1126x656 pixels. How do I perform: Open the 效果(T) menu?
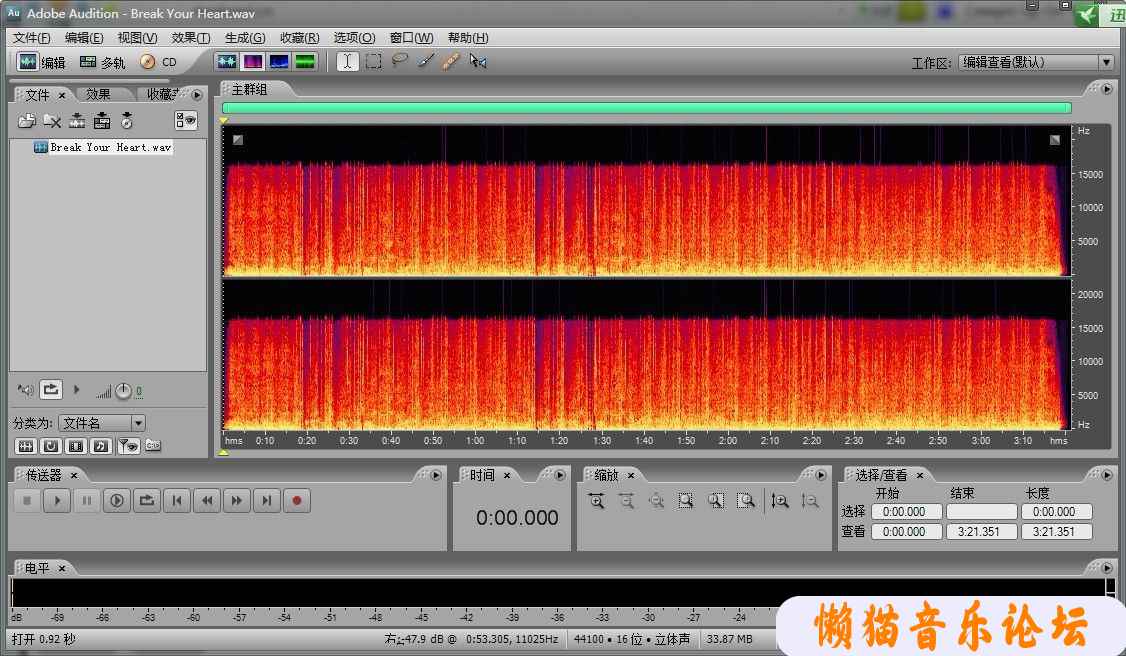pyautogui.click(x=190, y=38)
